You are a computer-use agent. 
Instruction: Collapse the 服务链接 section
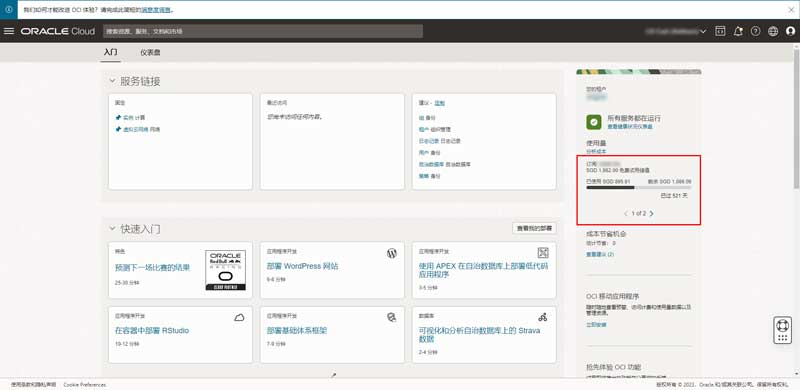click(113, 81)
